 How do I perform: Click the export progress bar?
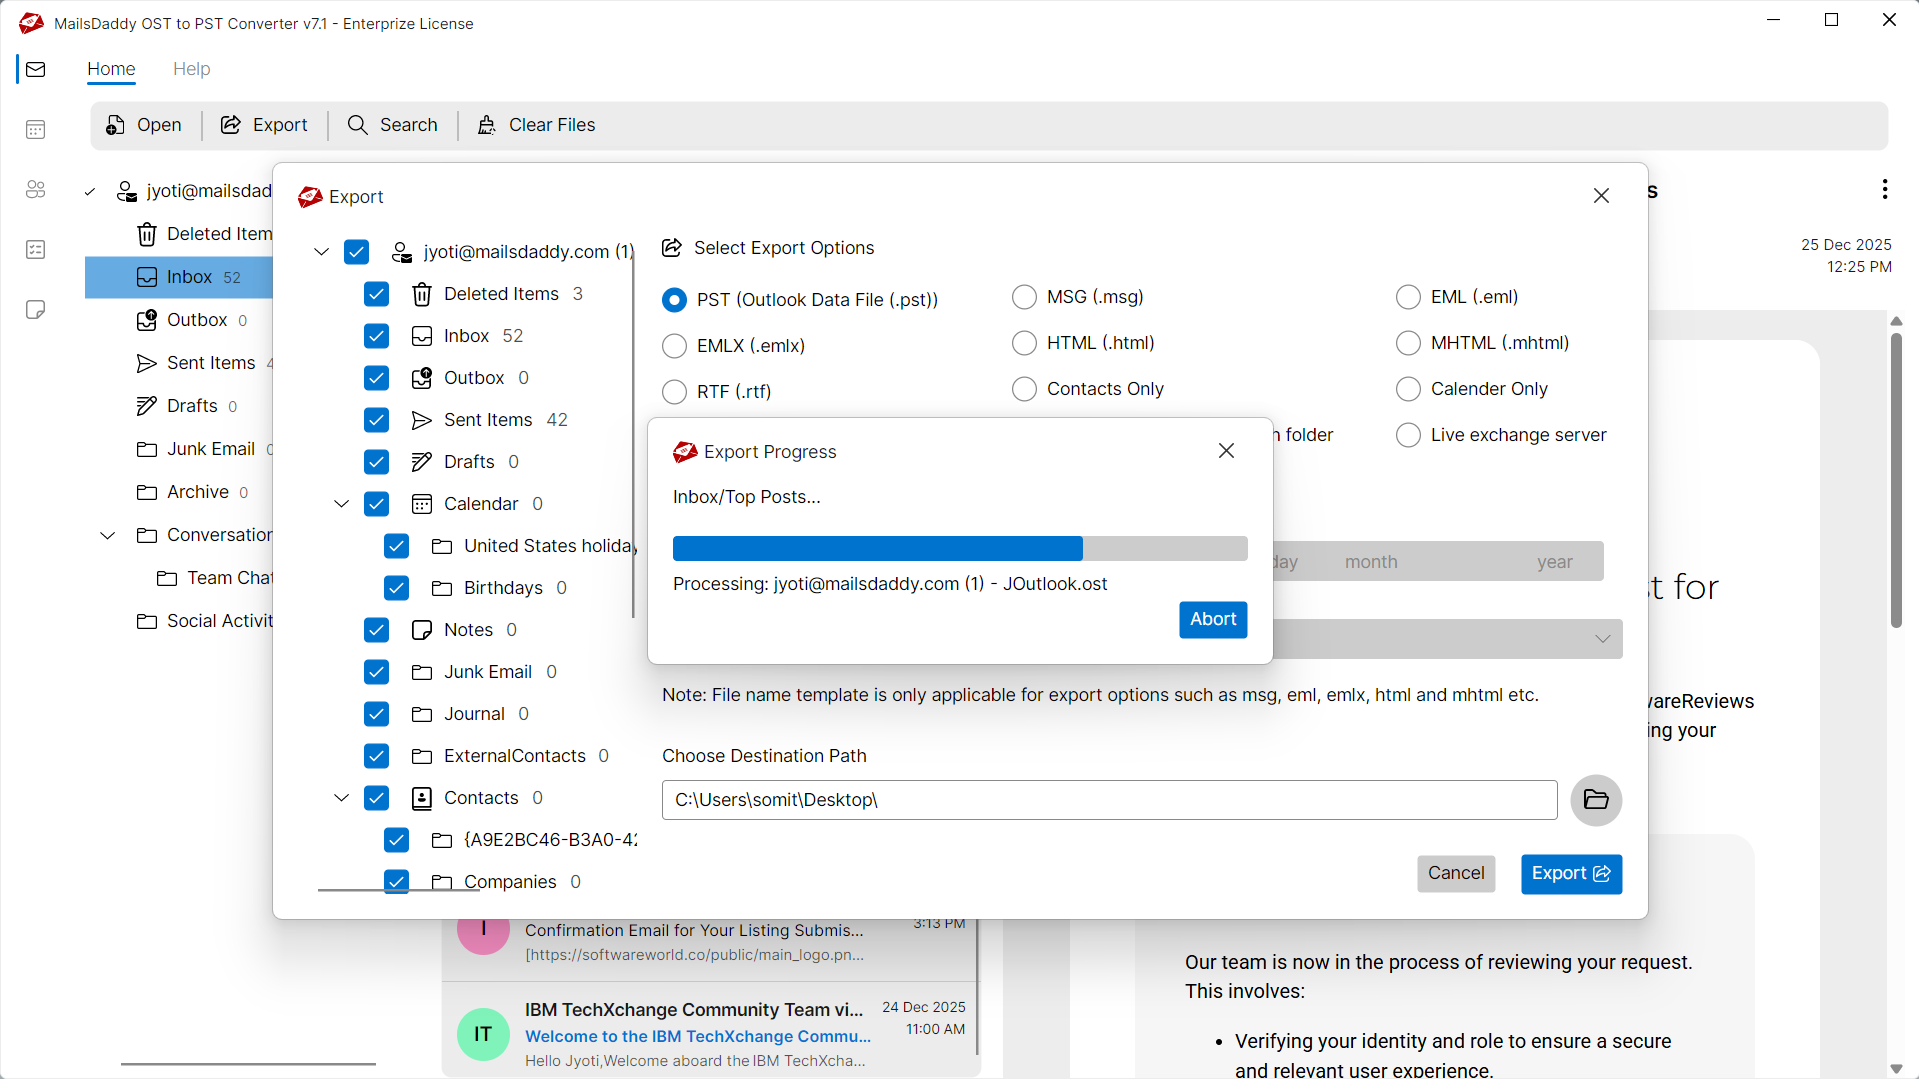click(960, 548)
